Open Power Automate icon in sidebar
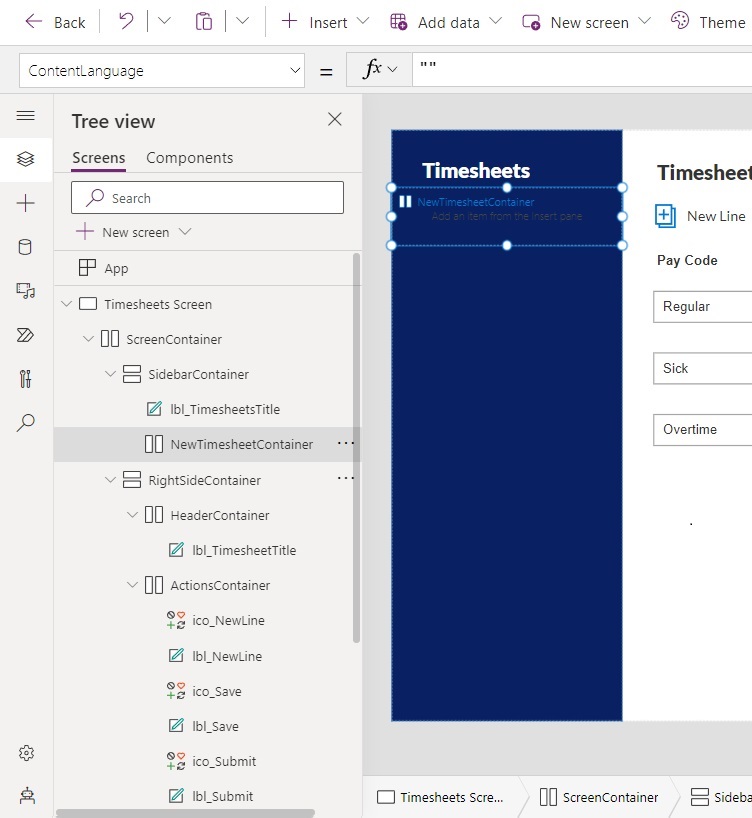The height and width of the screenshot is (818, 752). tap(26, 335)
